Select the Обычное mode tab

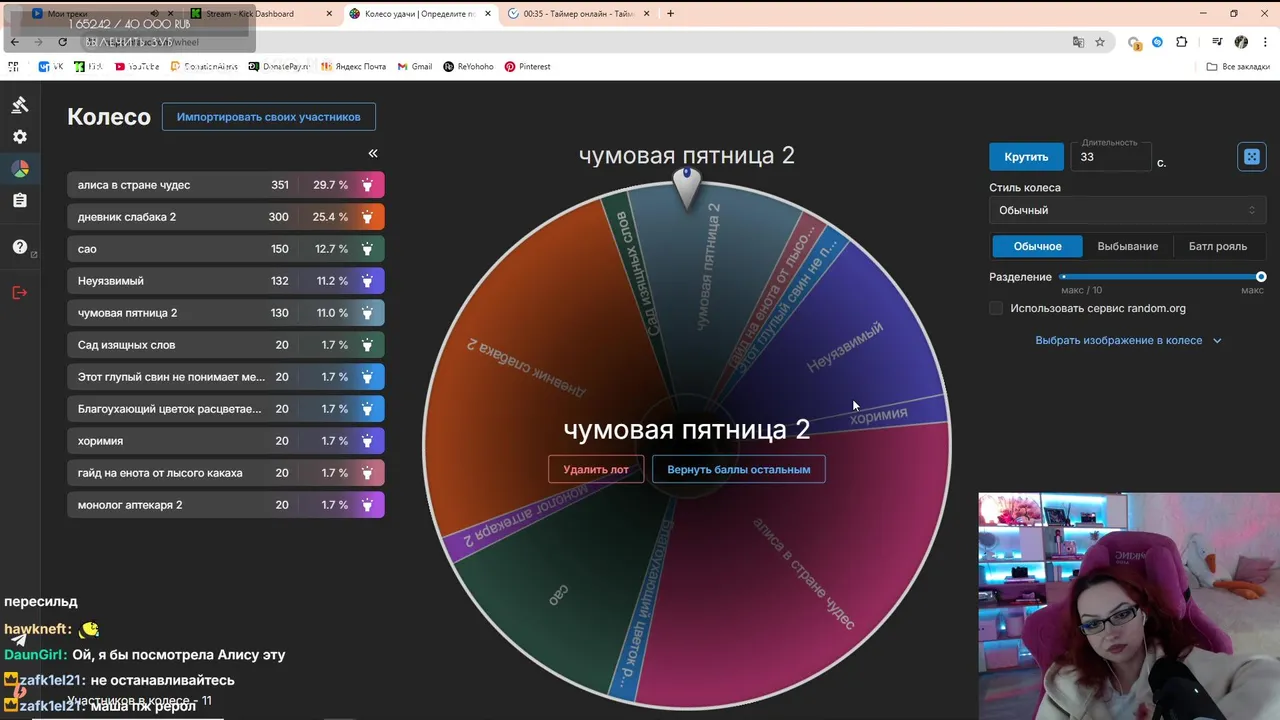(x=1037, y=246)
